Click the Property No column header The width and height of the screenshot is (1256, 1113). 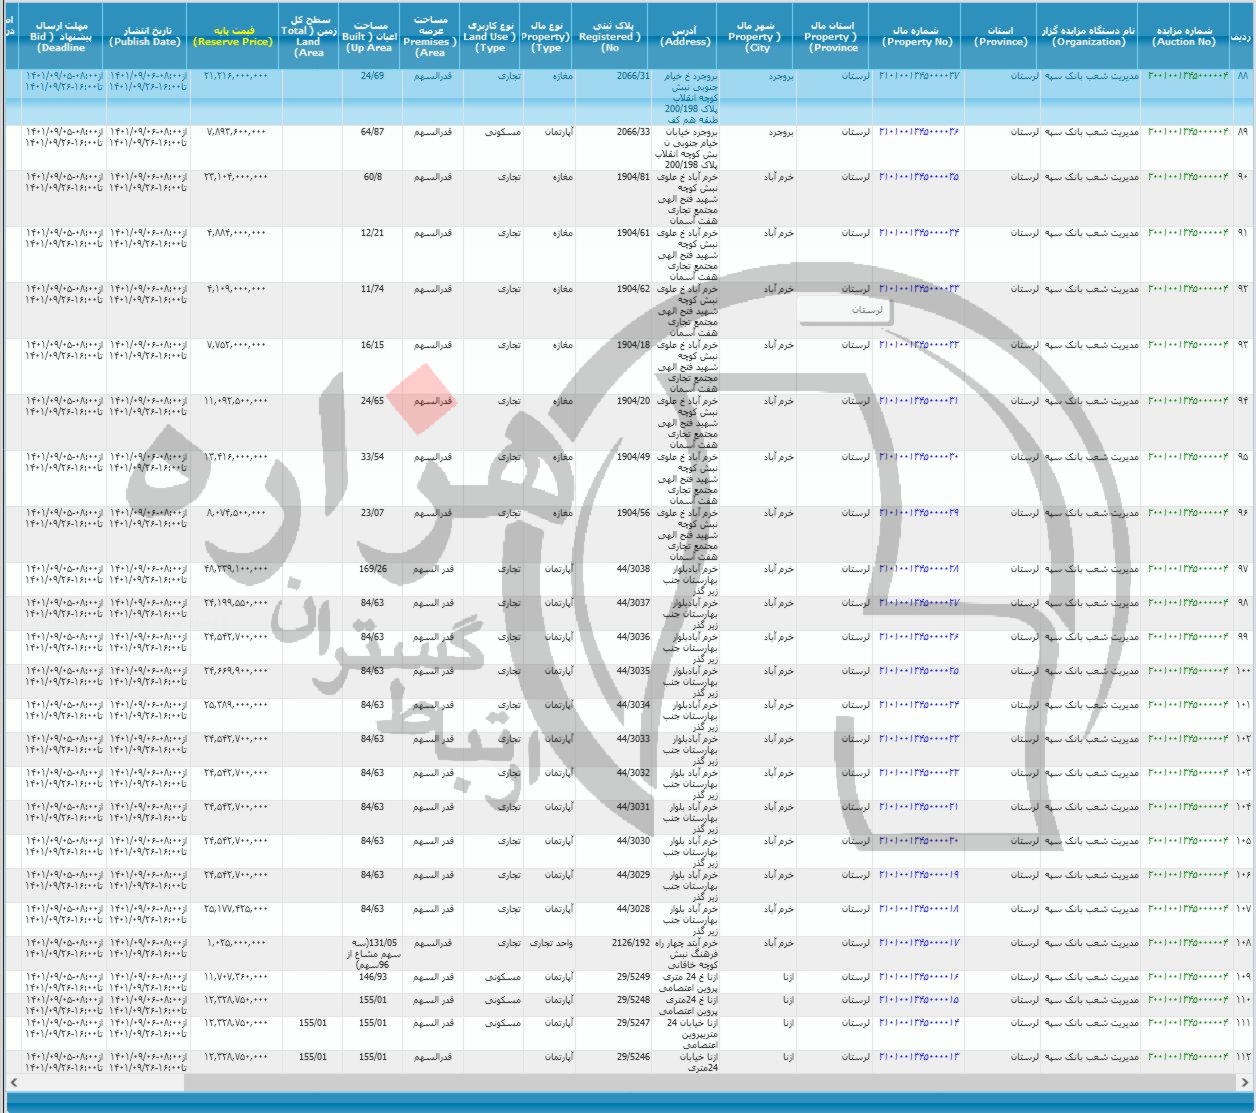coord(917,37)
